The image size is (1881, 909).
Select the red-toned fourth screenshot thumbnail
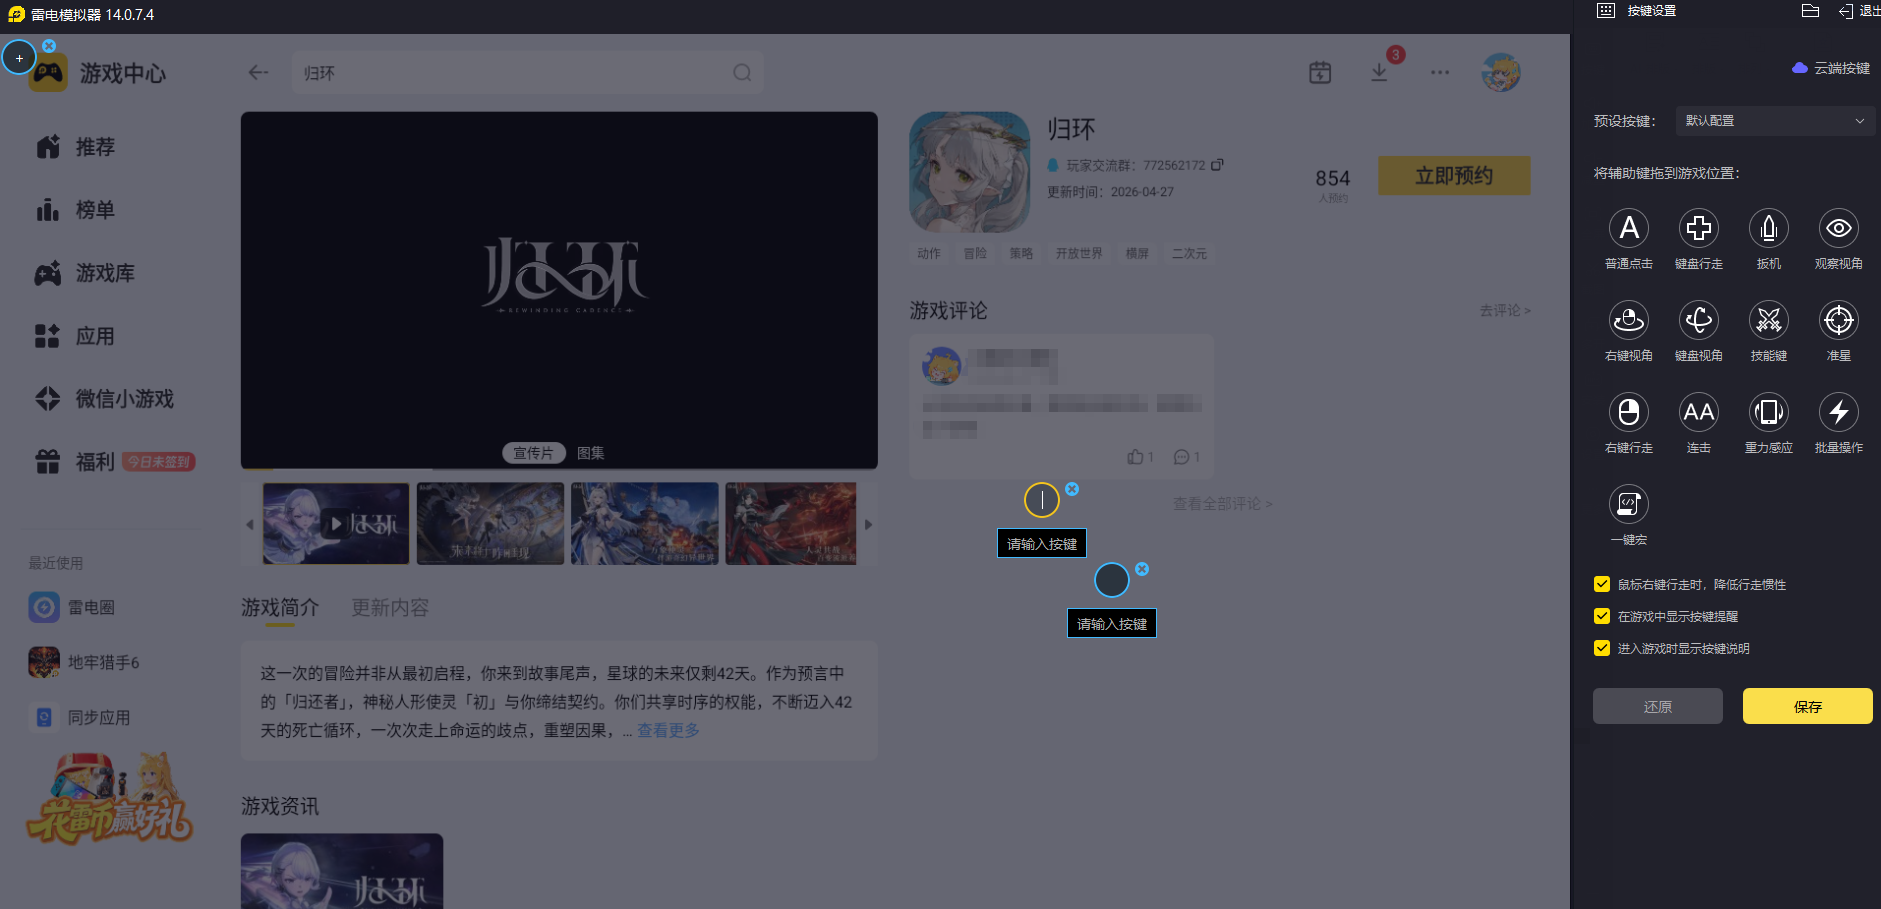point(791,524)
